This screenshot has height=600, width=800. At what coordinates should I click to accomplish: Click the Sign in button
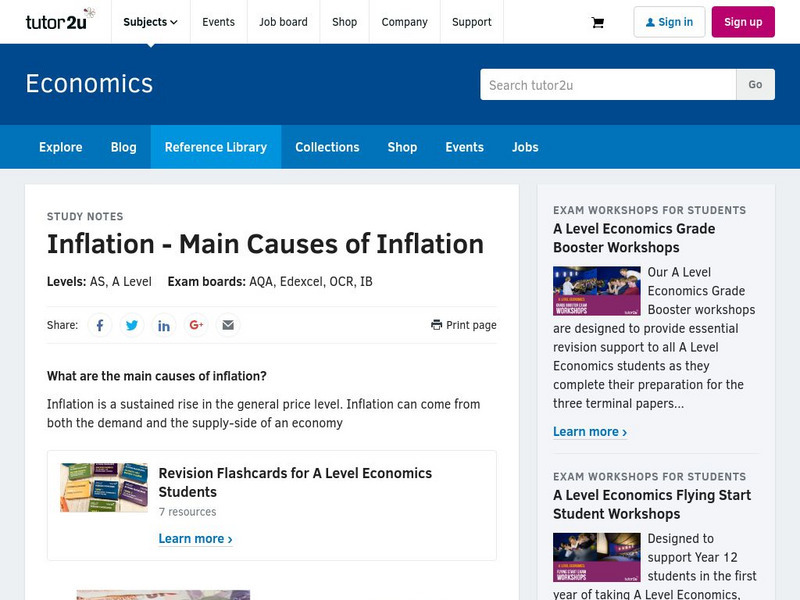point(669,22)
